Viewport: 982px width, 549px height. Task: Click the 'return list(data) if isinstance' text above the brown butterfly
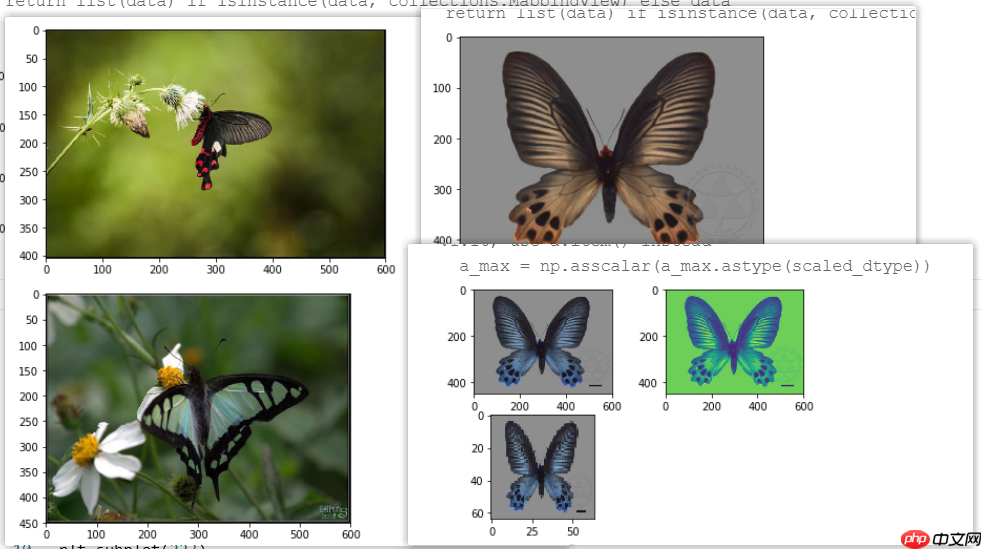(680, 14)
